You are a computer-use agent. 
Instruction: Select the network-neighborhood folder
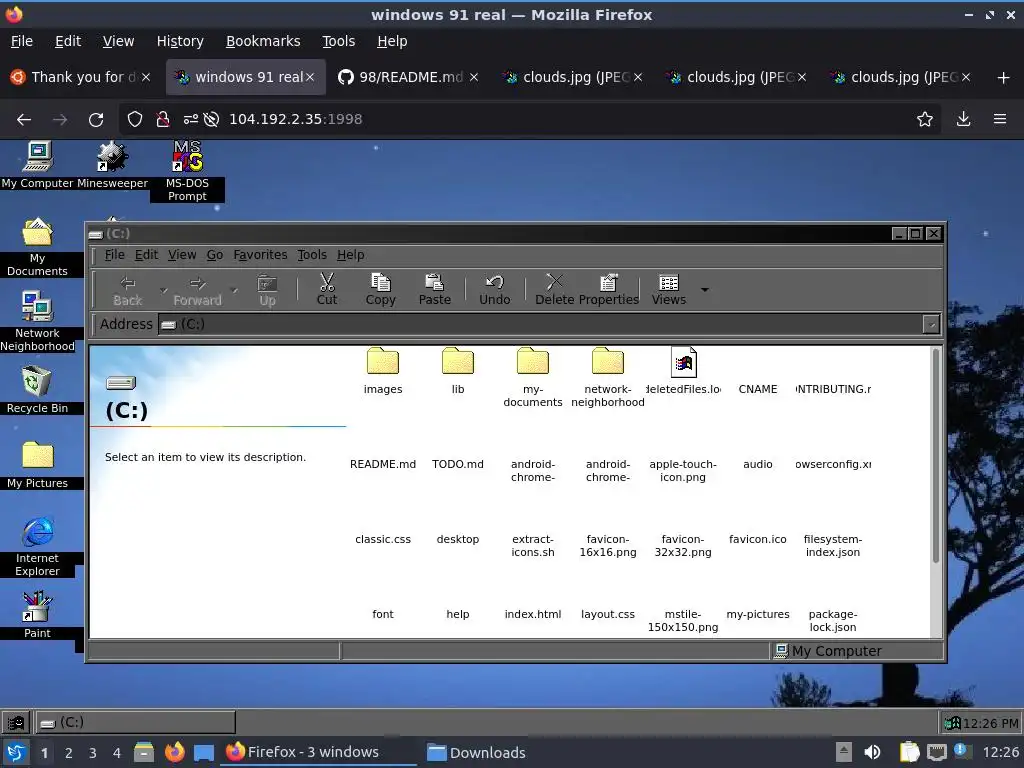(608, 377)
